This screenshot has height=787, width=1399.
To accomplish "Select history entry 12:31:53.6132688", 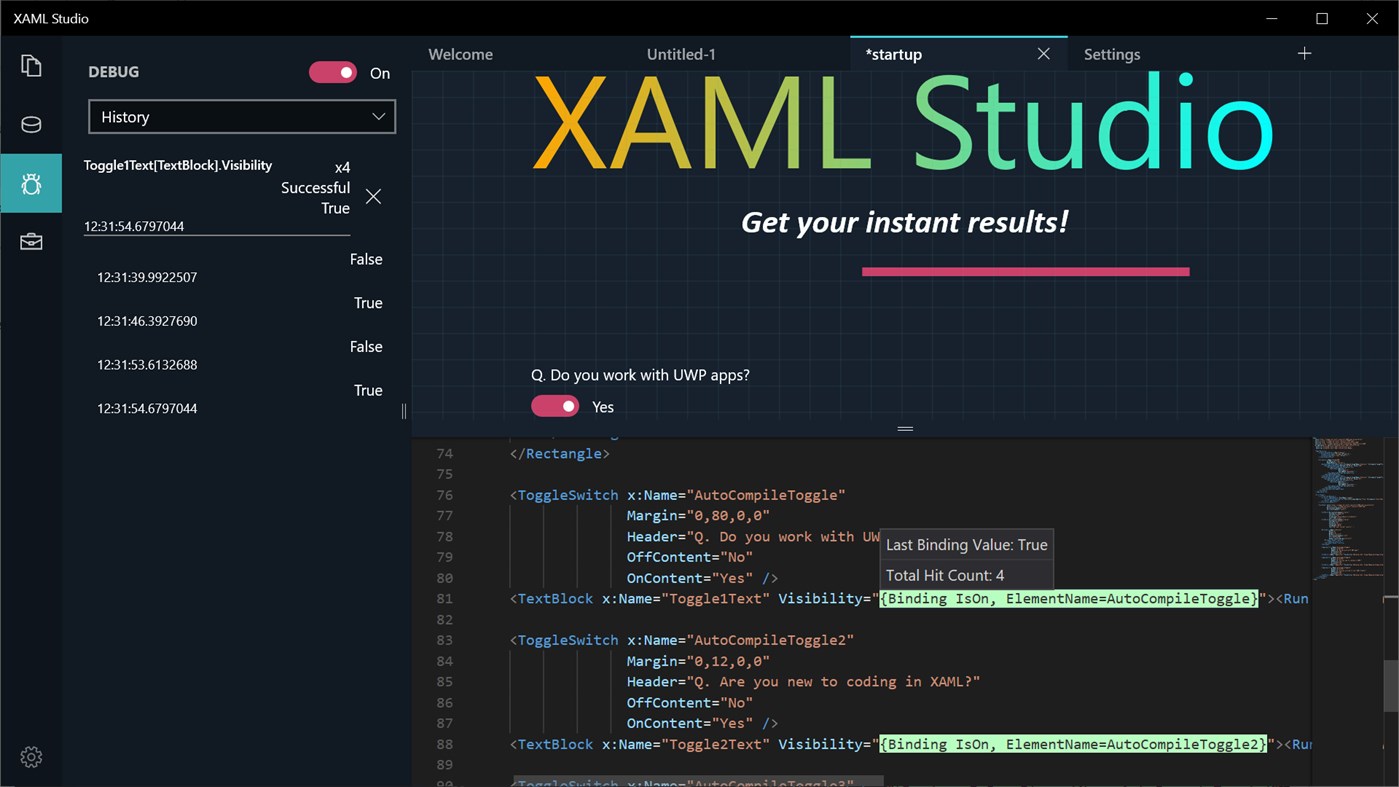I will click(x=147, y=365).
